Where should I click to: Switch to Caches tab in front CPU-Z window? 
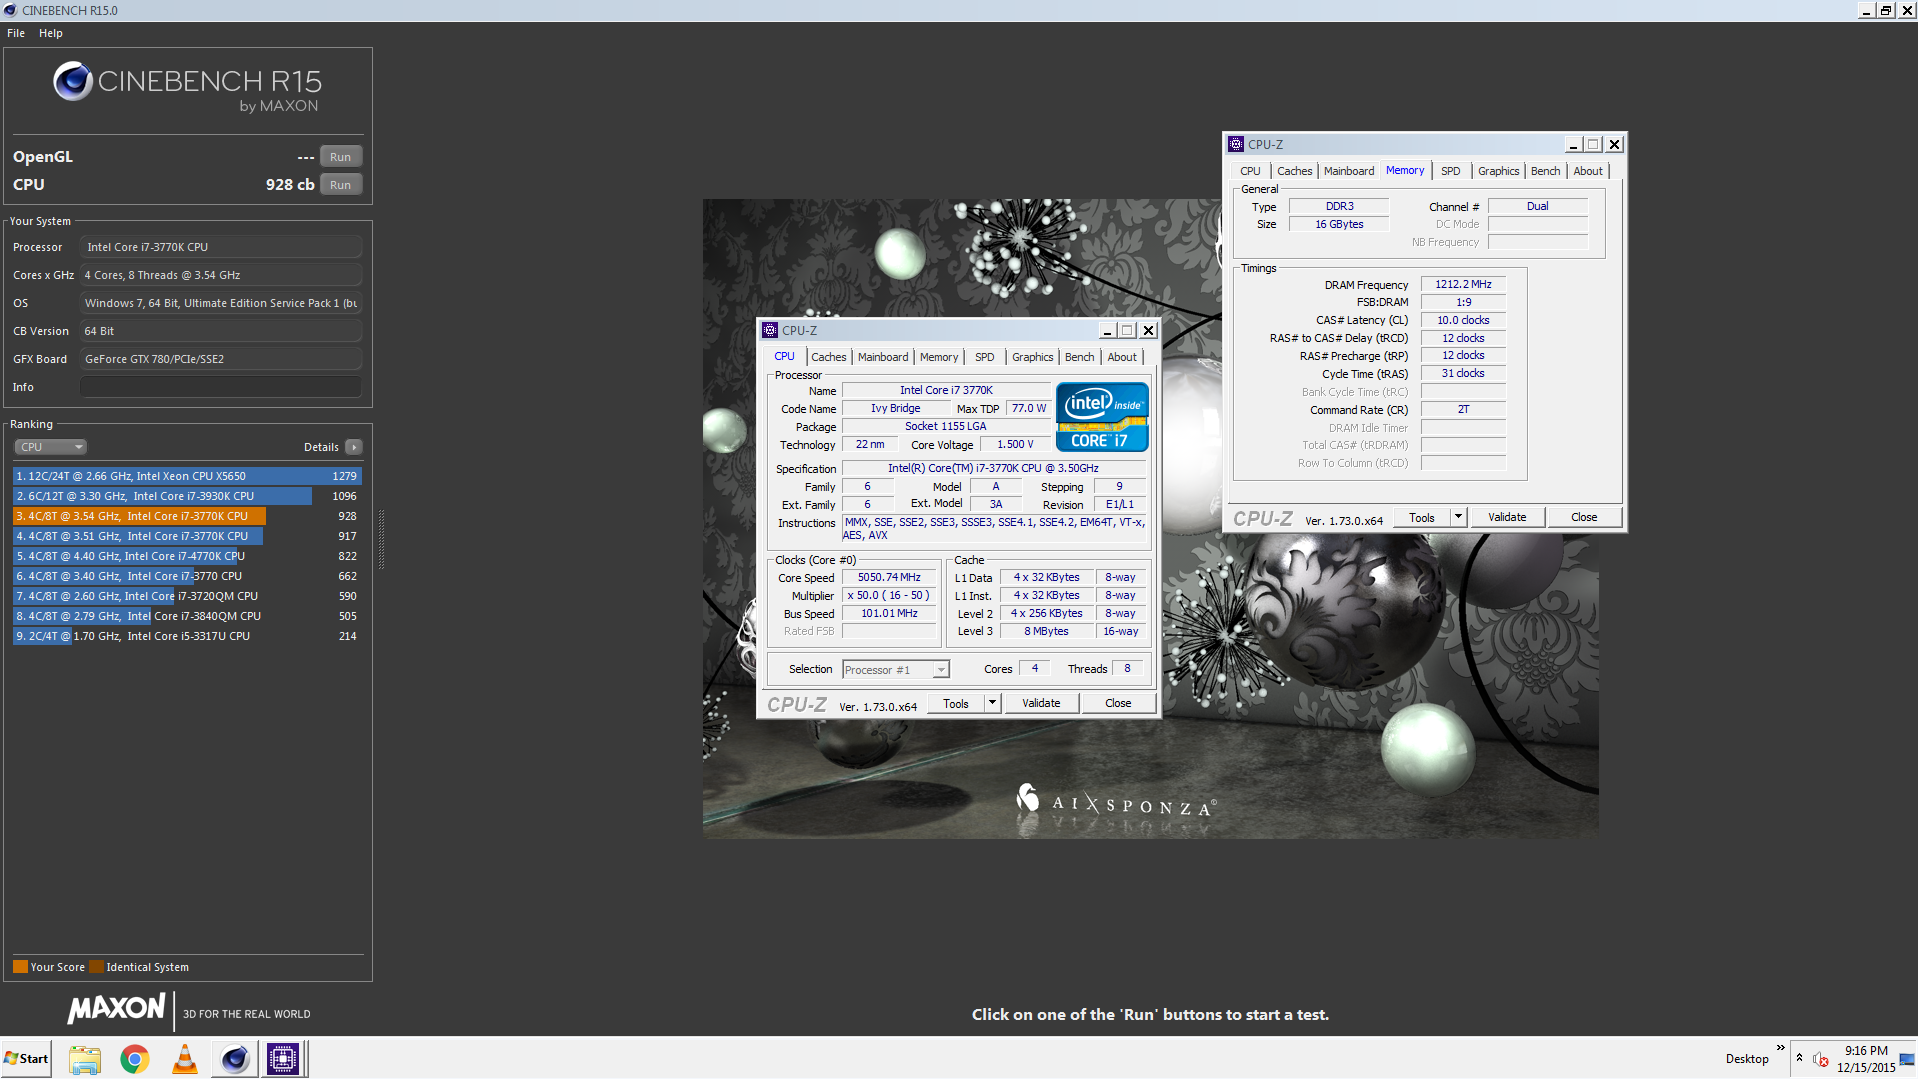click(x=828, y=357)
